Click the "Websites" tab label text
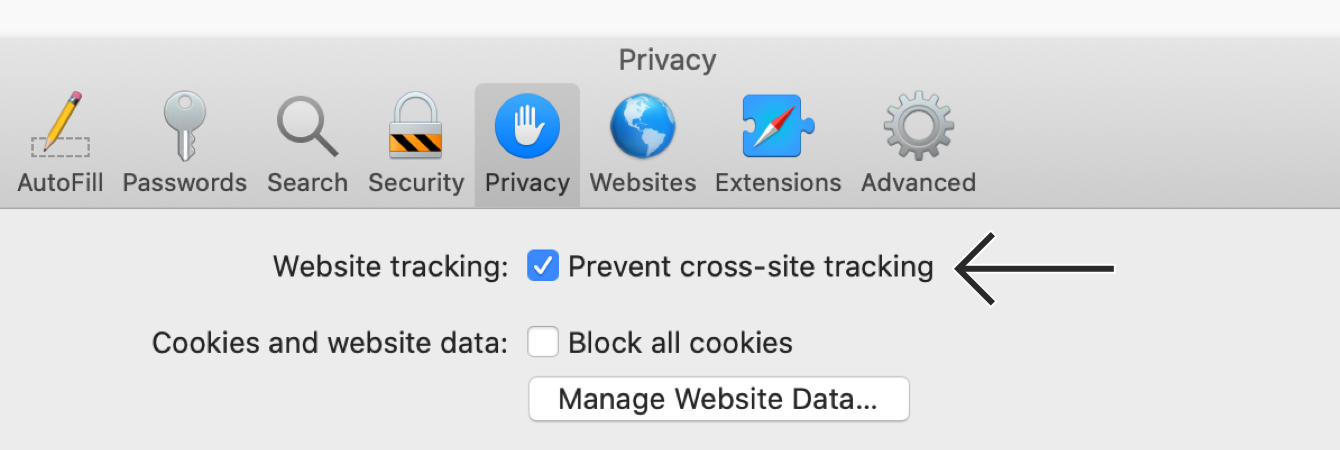The height and width of the screenshot is (450, 1340). point(643,183)
